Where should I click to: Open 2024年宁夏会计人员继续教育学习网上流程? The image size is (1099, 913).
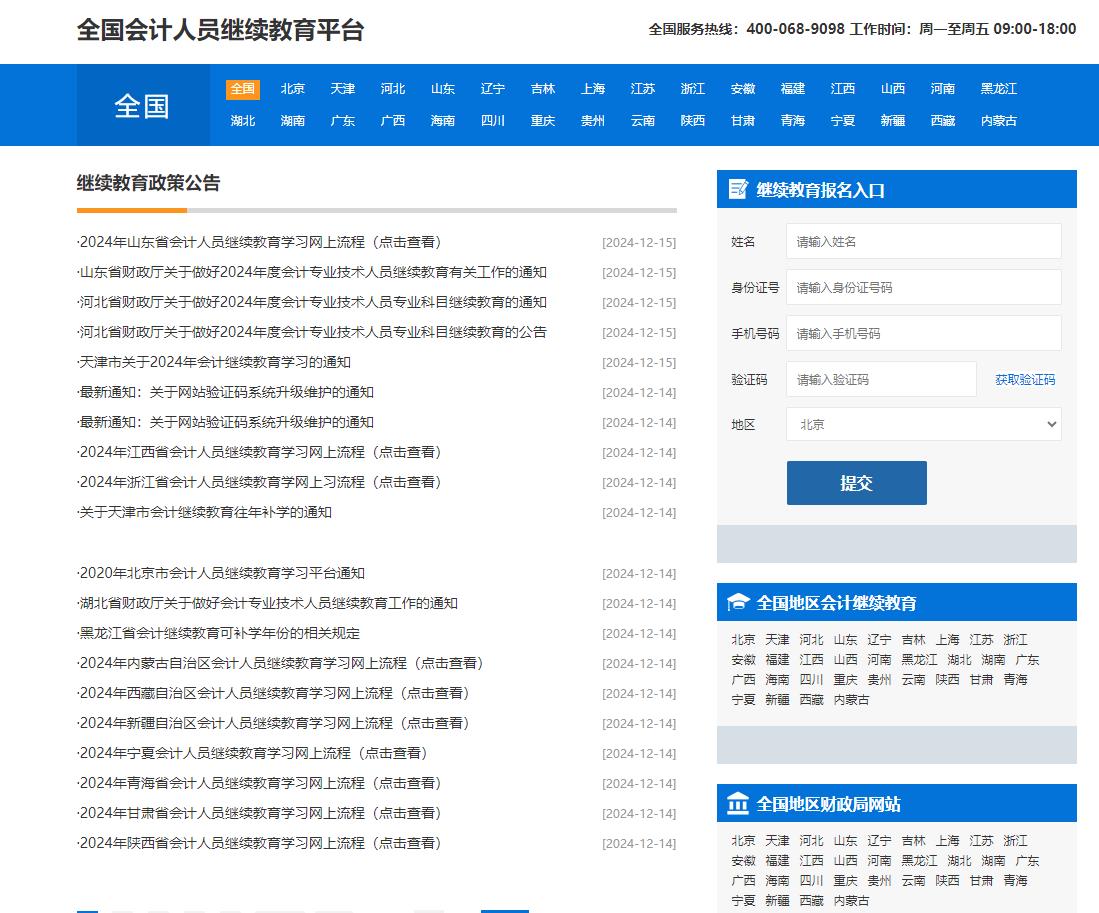252,753
